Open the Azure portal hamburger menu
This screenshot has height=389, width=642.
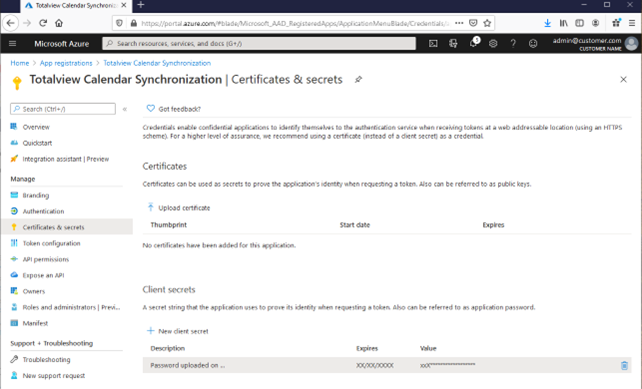13,43
